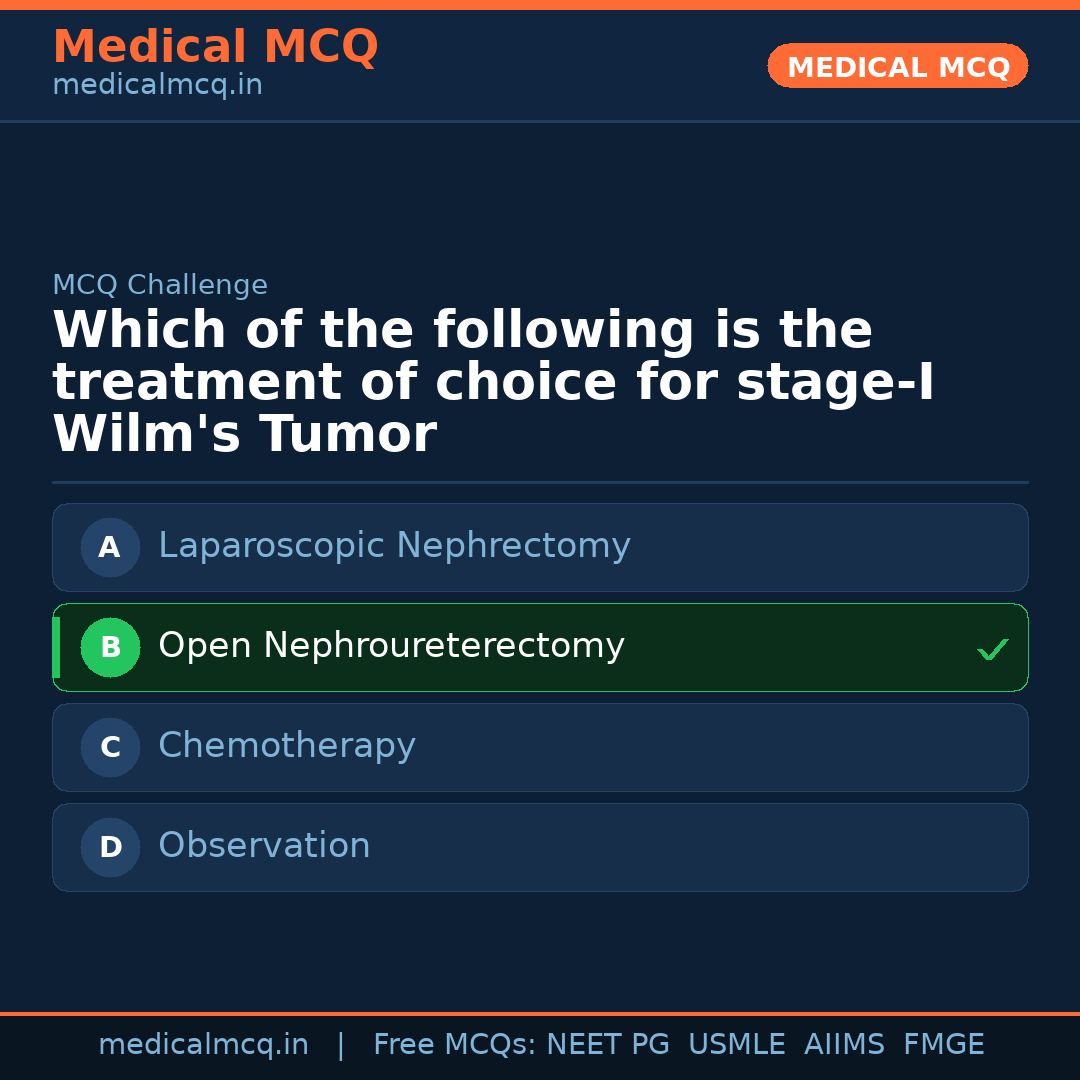This screenshot has height=1080, width=1080.
Task: Click the green highlight bar beside option B
Action: (x=55, y=647)
